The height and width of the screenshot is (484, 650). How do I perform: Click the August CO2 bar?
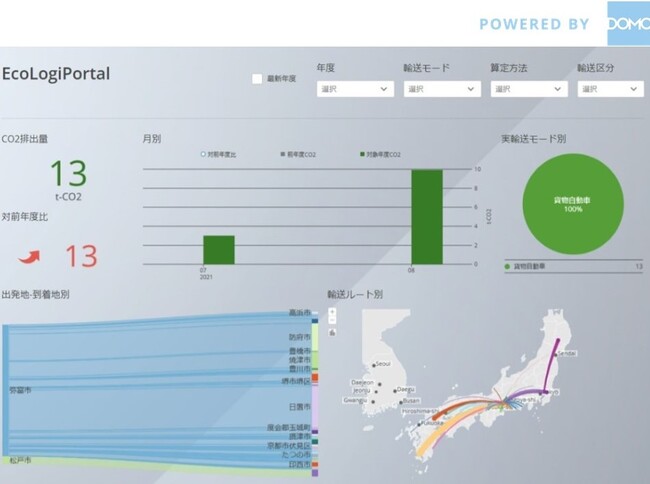pyautogui.click(x=427, y=217)
